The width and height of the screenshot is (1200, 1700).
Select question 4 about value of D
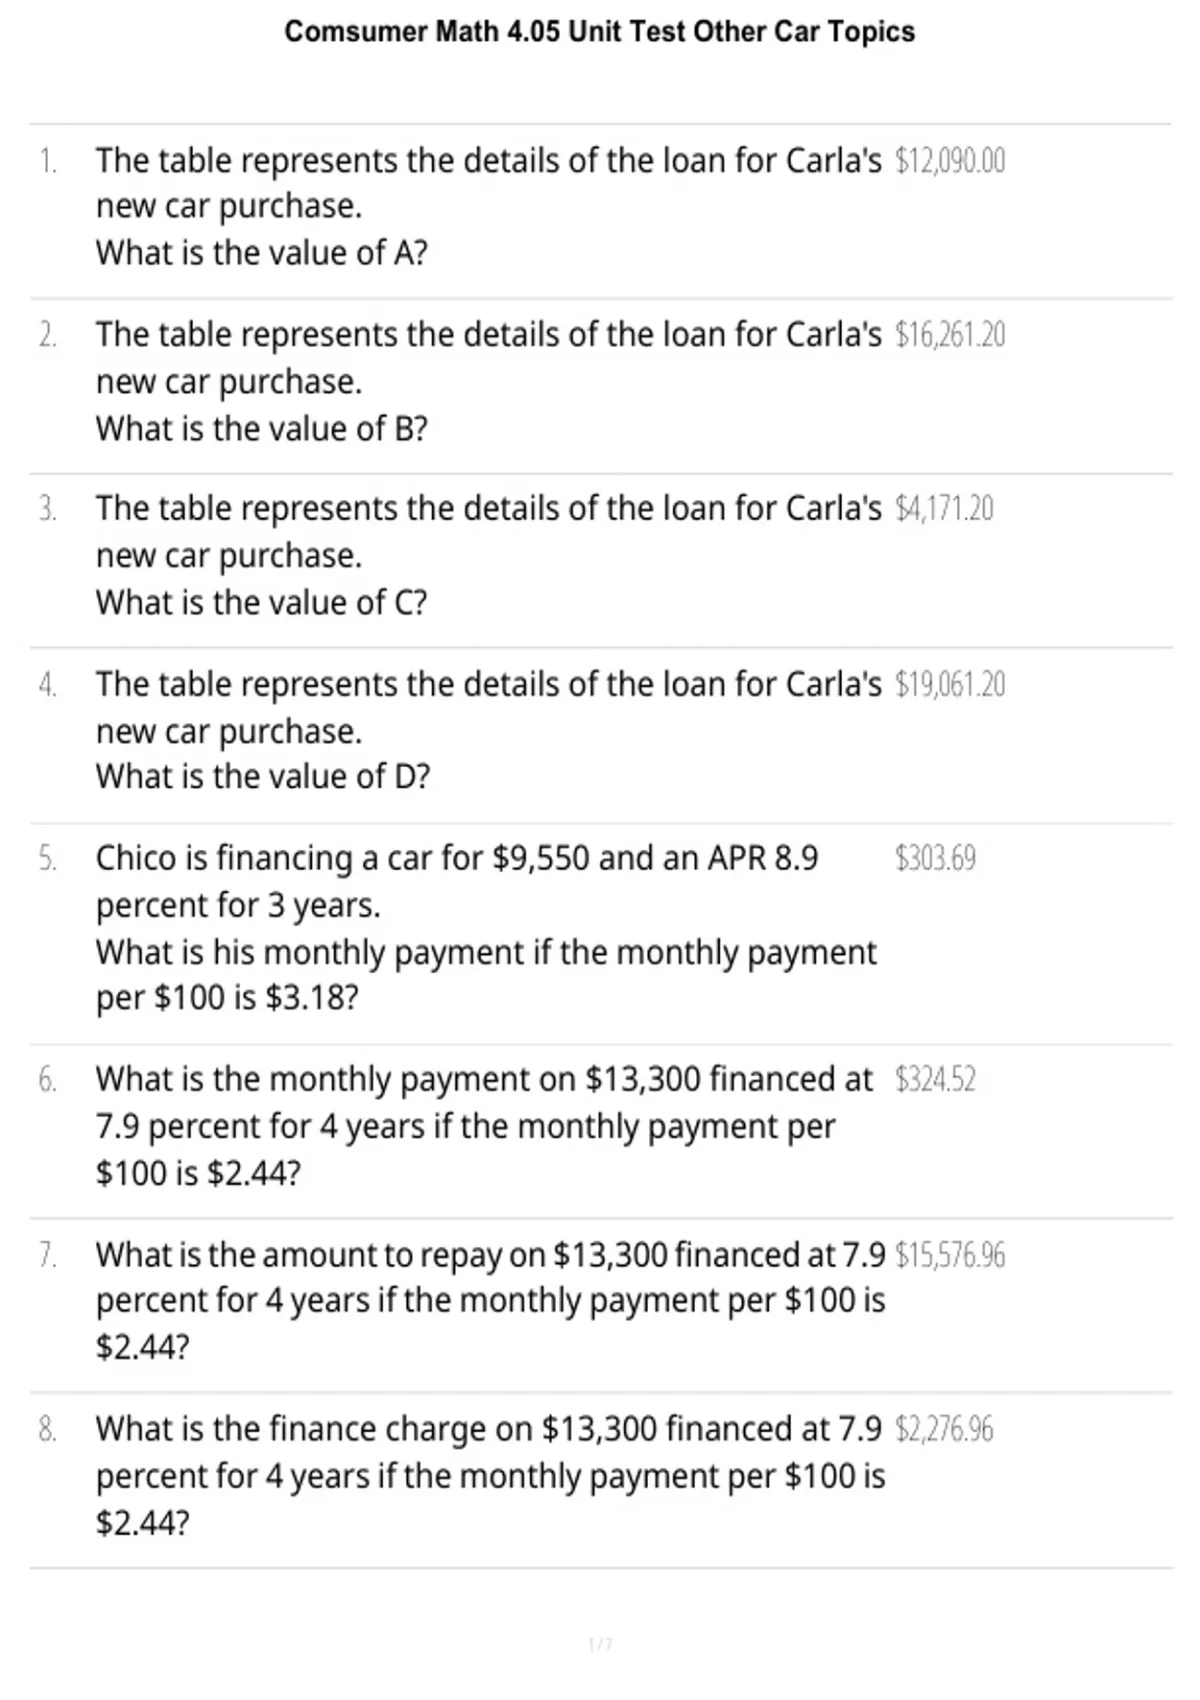[489, 730]
